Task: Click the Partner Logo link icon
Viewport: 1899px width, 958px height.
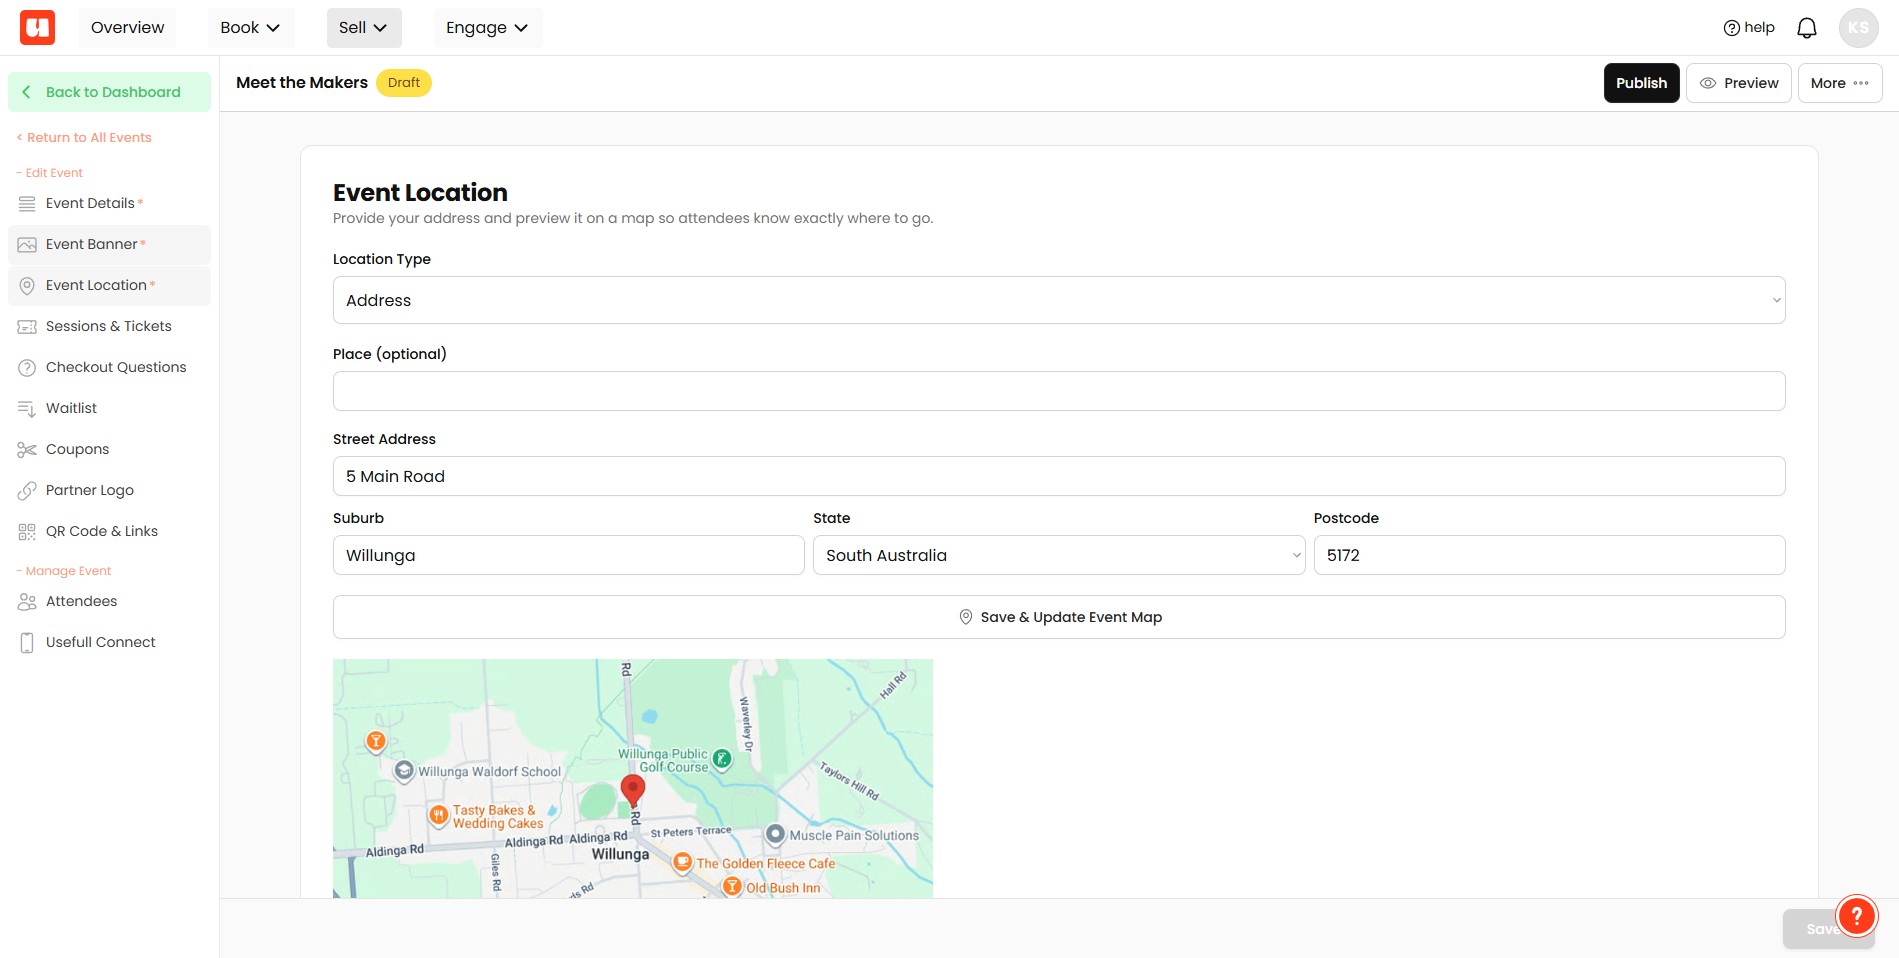Action: click(27, 491)
